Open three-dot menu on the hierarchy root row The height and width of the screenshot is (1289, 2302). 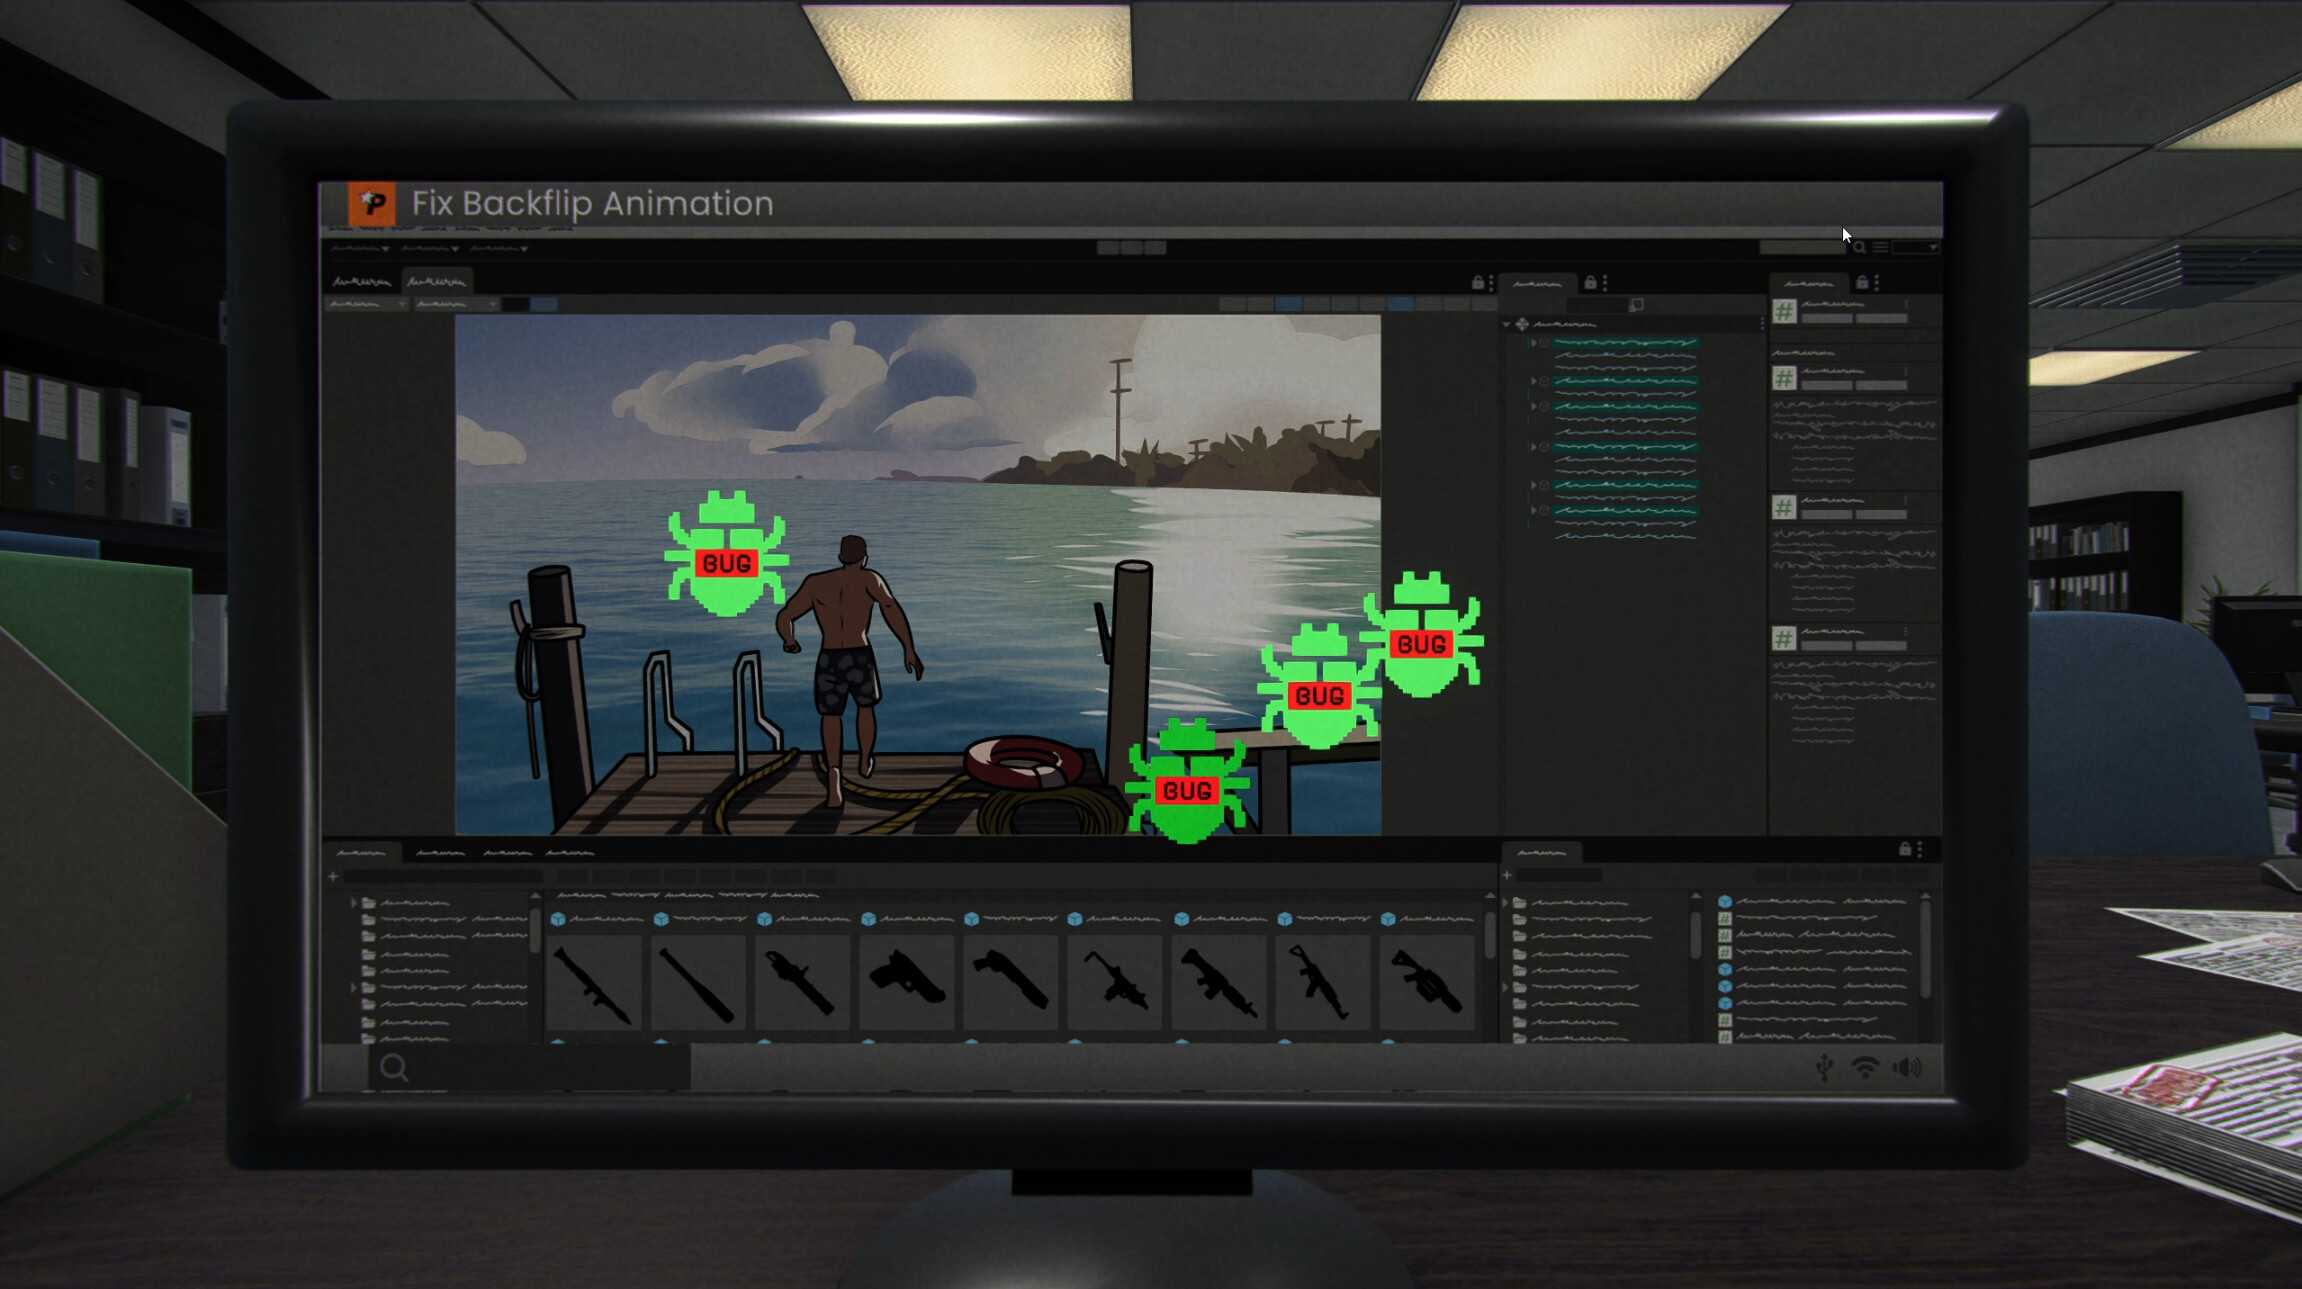[1761, 324]
